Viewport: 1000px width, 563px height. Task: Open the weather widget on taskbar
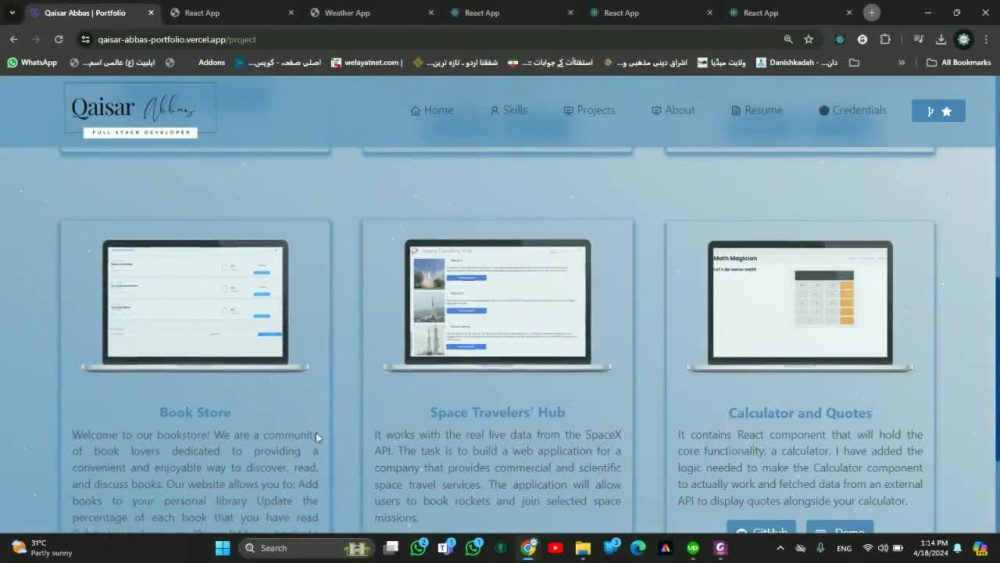[x=42, y=548]
